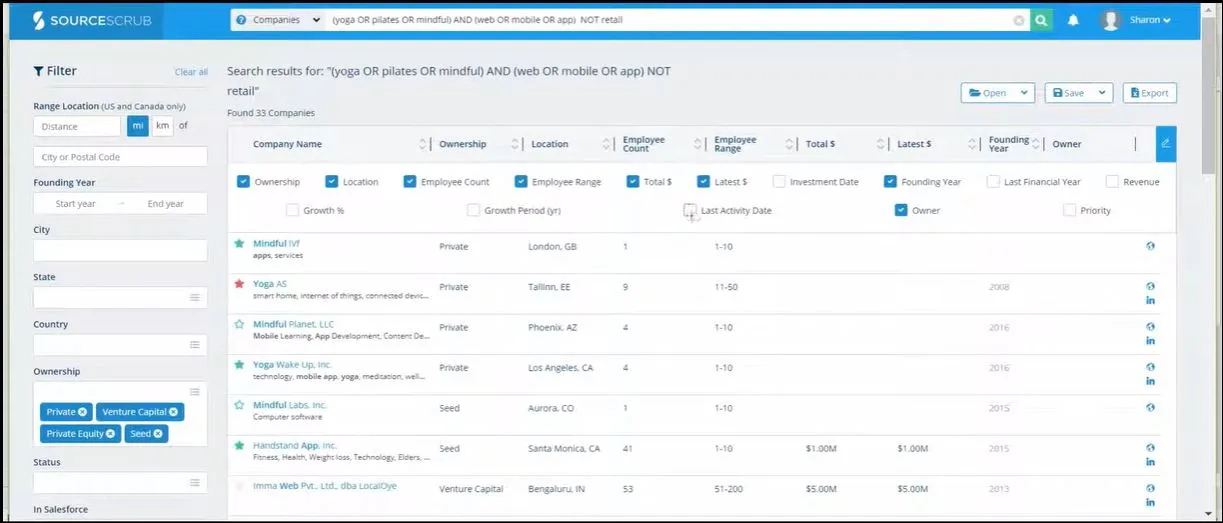Open website globe for Yoga Wake Up
Image resolution: width=1223 pixels, height=523 pixels.
tap(1150, 367)
